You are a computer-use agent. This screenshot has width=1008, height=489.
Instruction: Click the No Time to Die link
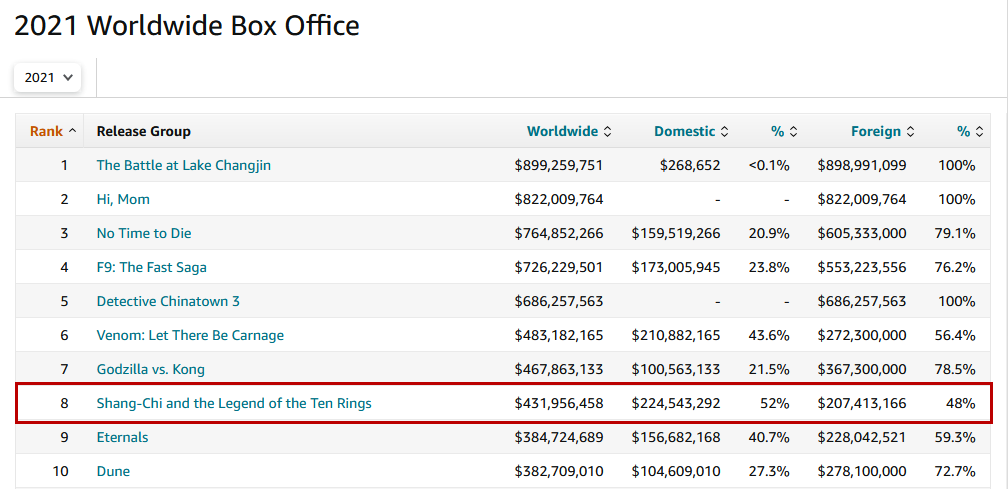coord(144,233)
